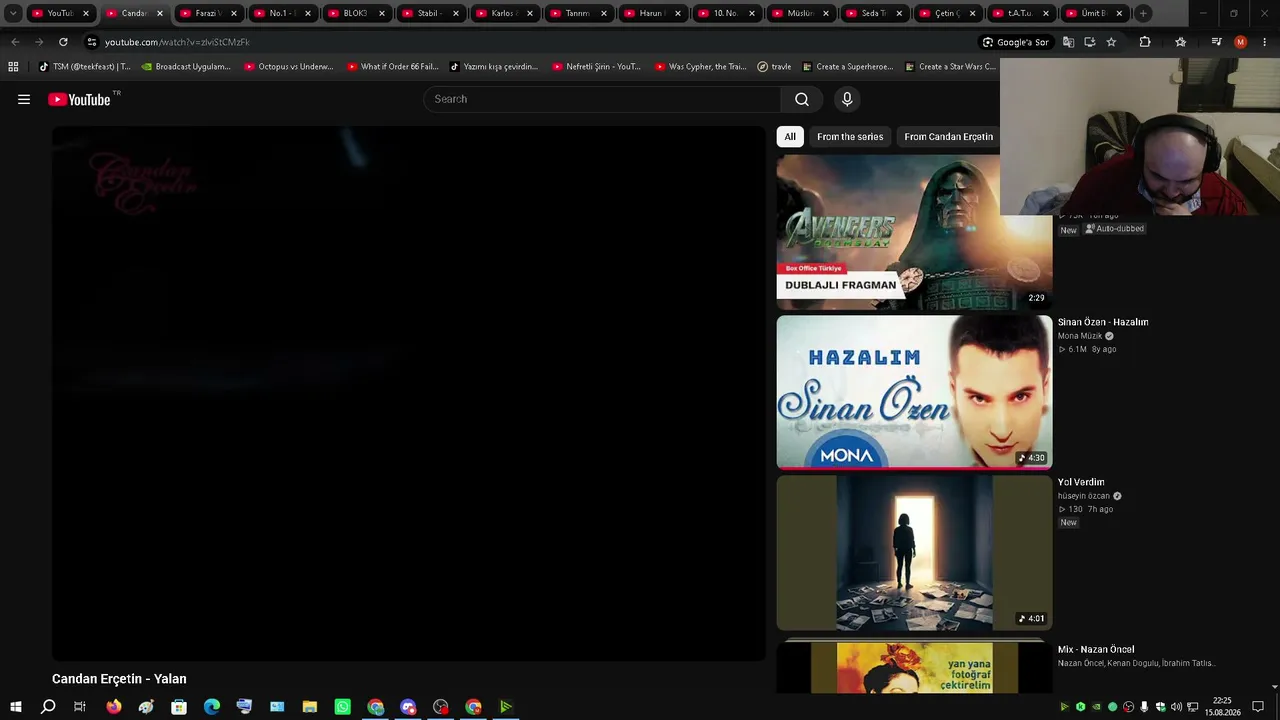Open WhatsApp from the taskbar
1280x720 pixels.
pos(343,707)
